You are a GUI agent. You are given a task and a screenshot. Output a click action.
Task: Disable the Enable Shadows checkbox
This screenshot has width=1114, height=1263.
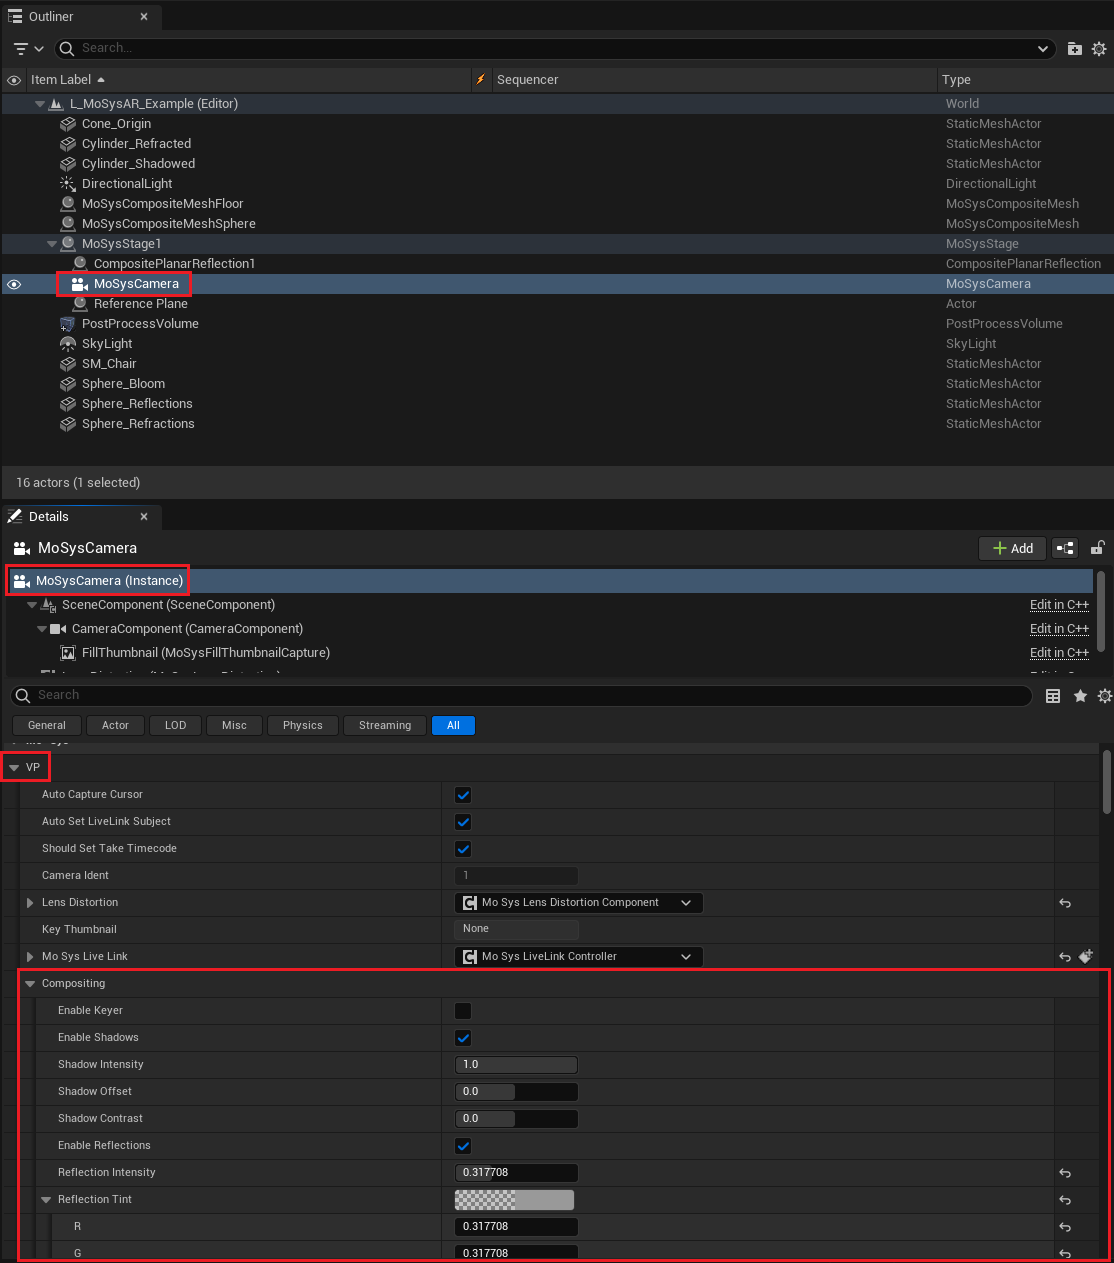point(462,1037)
